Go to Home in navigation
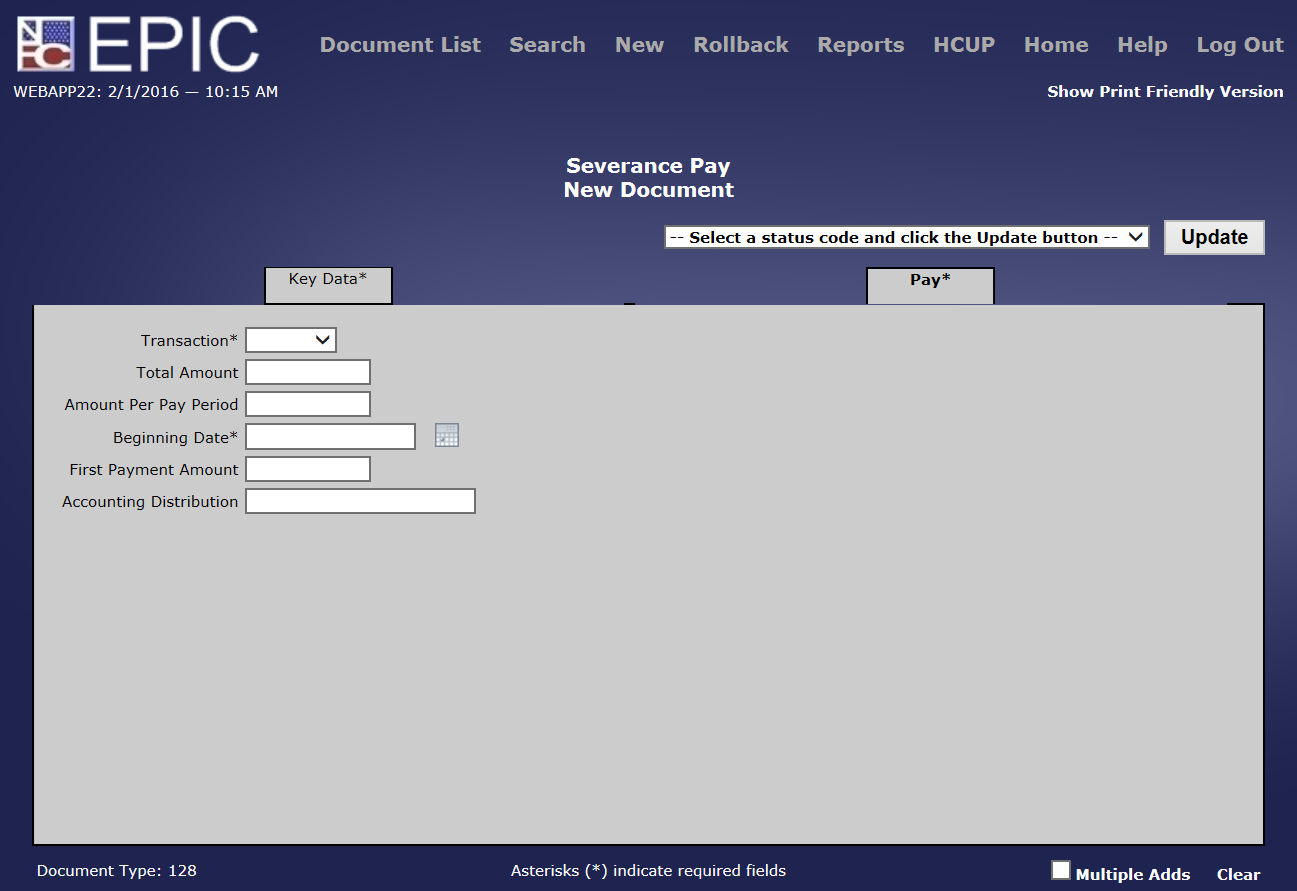 tap(1056, 45)
